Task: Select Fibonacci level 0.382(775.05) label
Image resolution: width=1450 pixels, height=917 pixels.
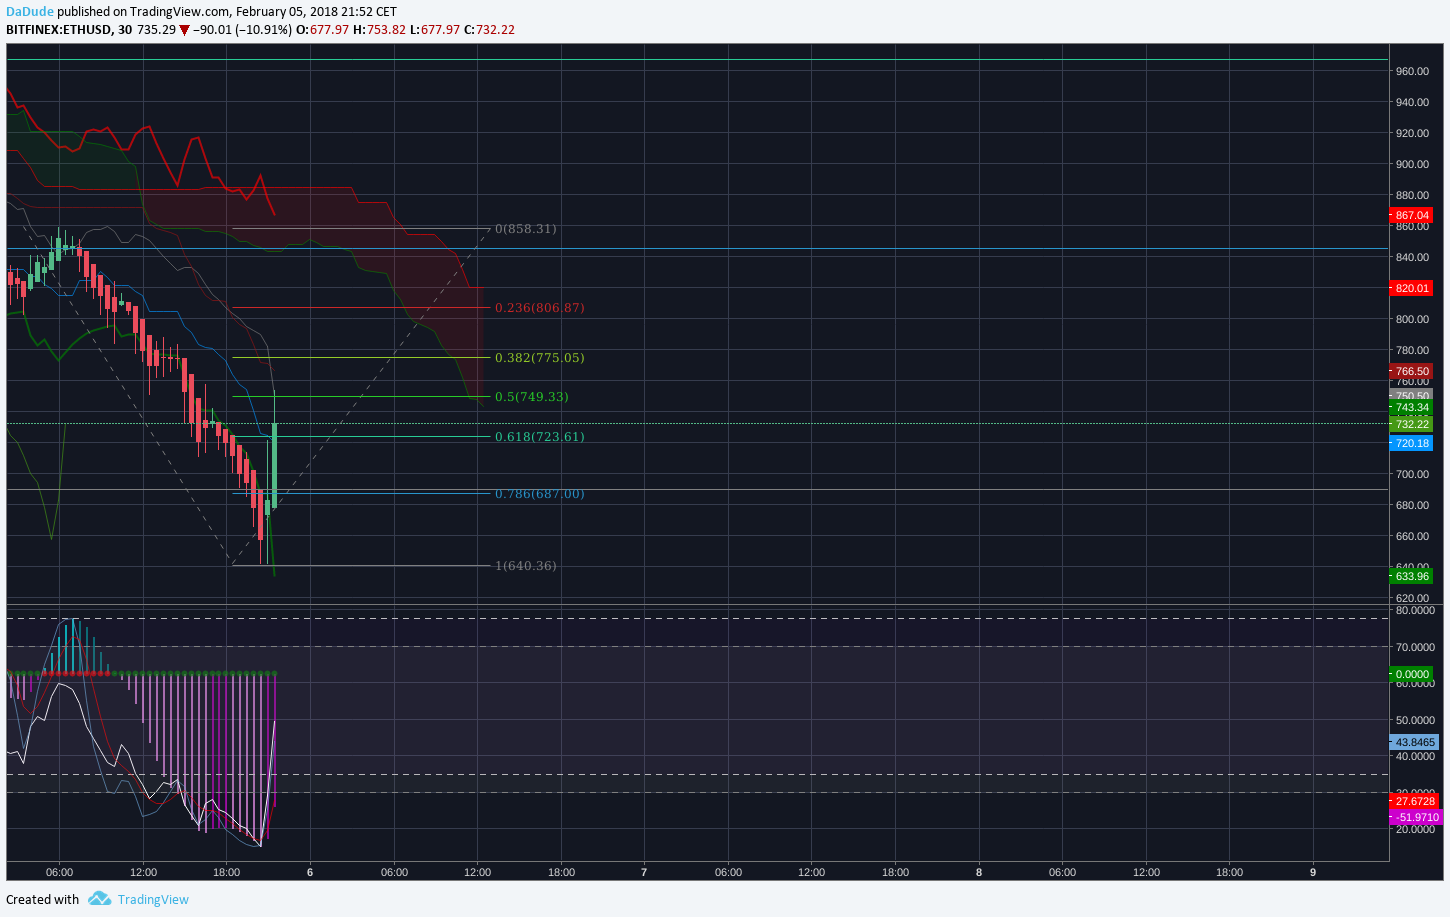Action: pyautogui.click(x=540, y=358)
